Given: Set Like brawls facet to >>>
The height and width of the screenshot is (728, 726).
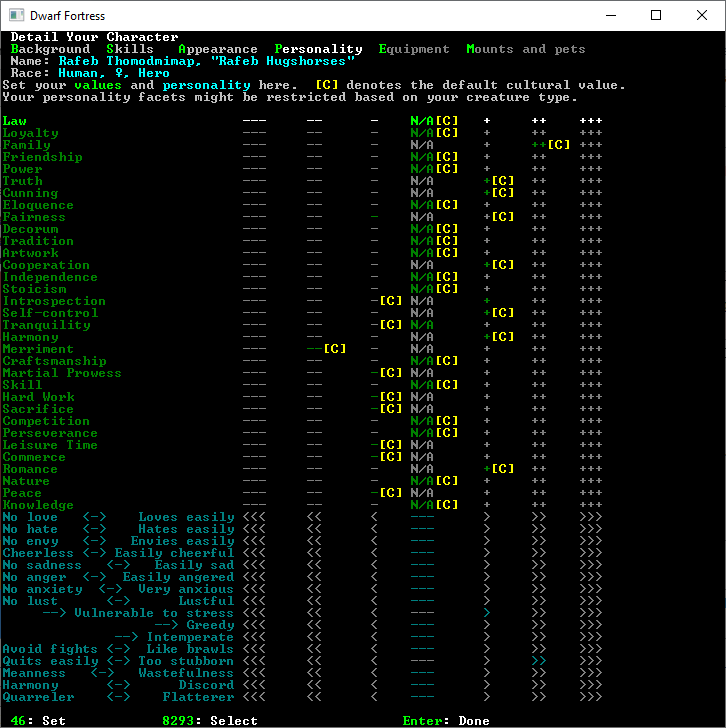Looking at the screenshot, I should (591, 649).
